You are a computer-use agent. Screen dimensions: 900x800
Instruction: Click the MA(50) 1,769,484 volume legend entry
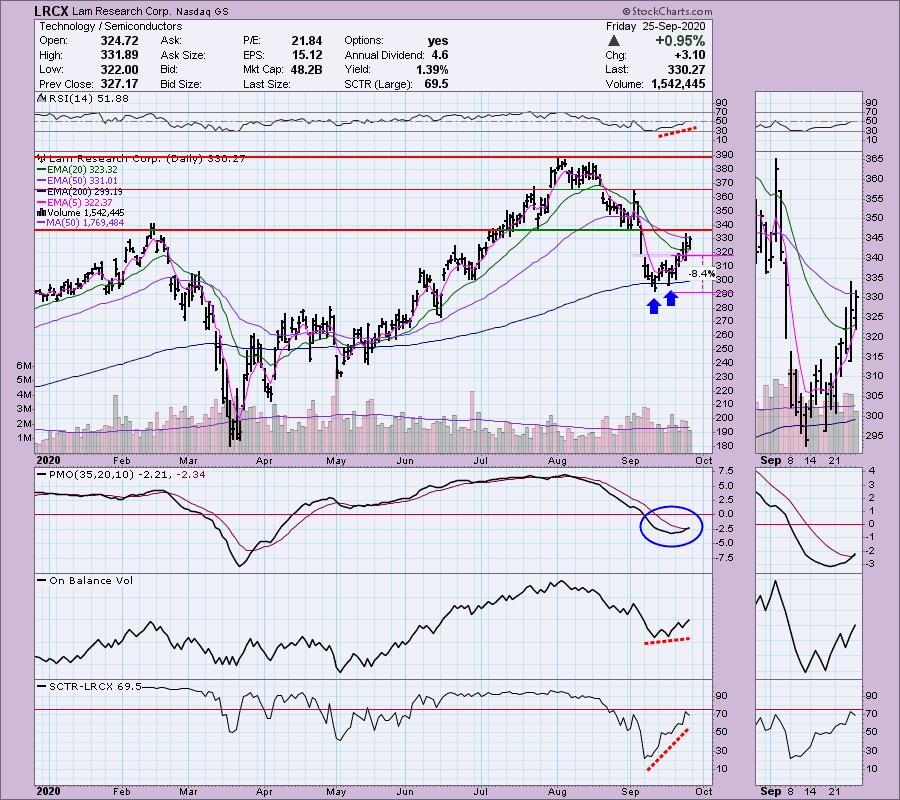[81, 223]
